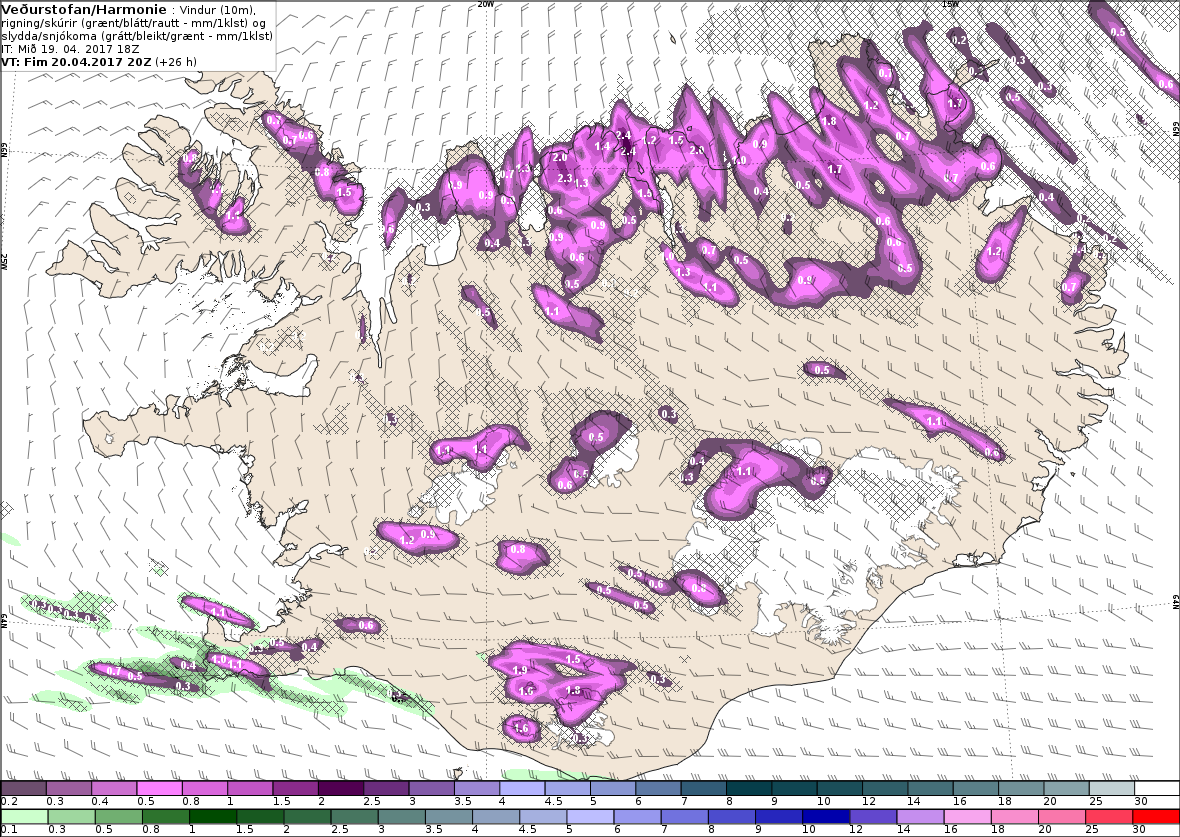Screen dimensions: 1180x837
Task: Choose the blue lower-row swatch labeled 8
Action: (730, 817)
